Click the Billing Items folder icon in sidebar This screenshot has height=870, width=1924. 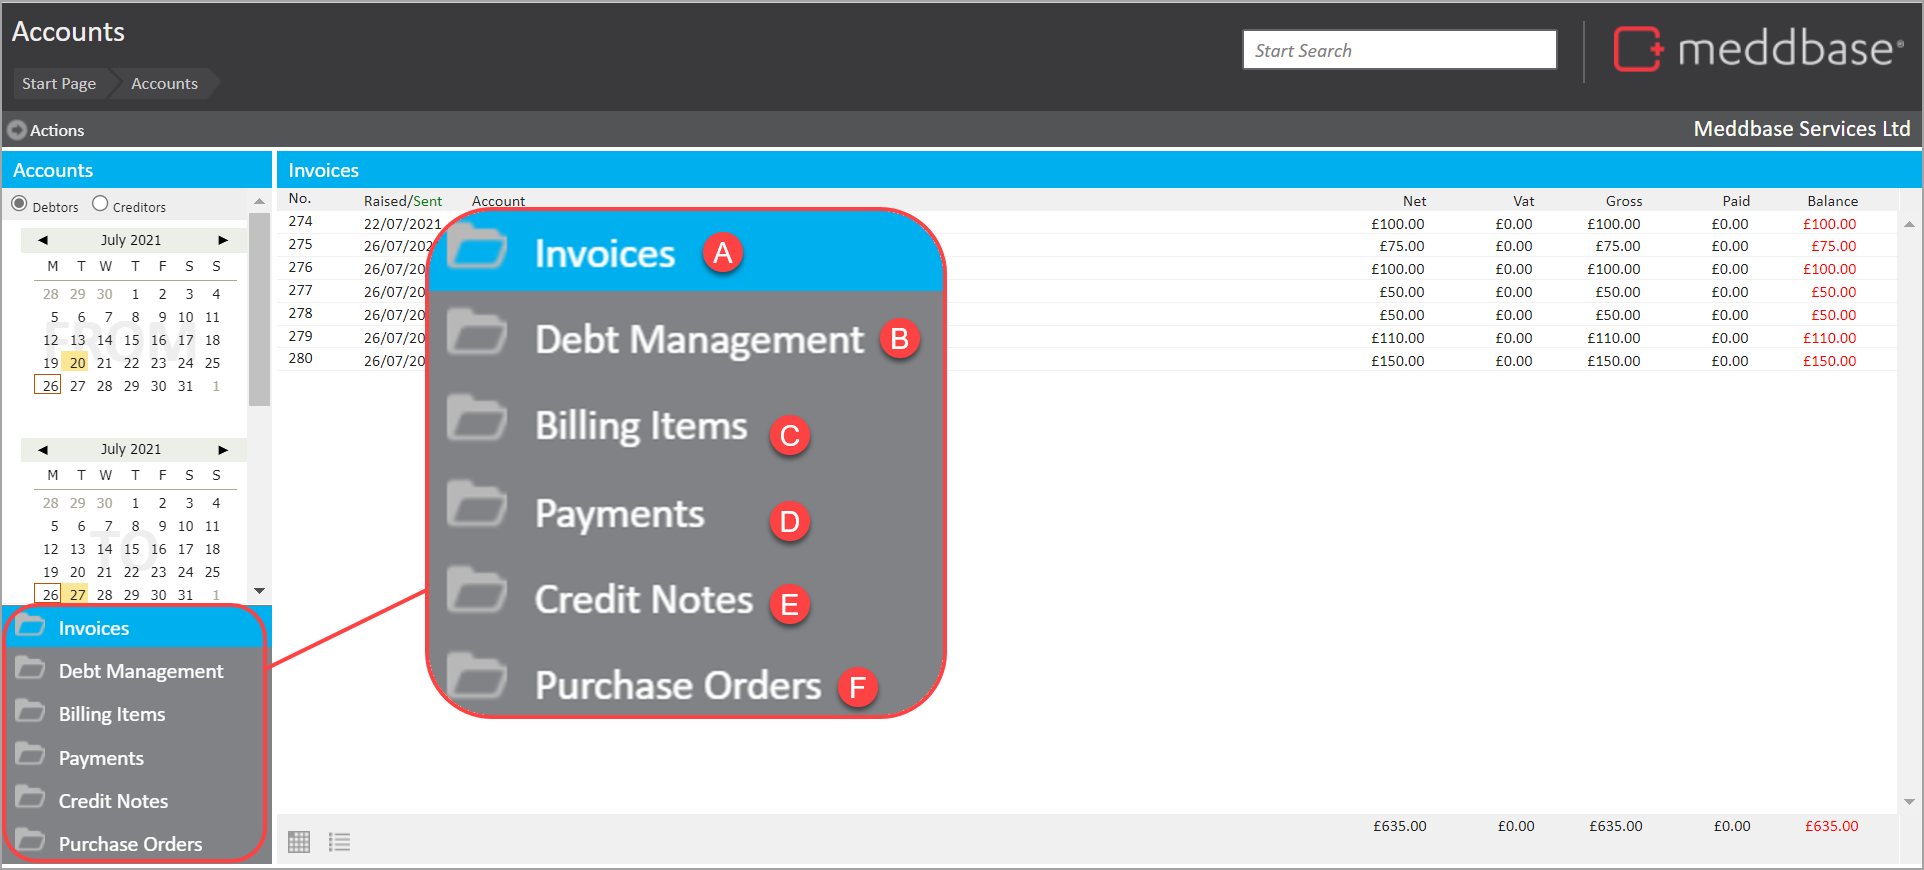pyautogui.click(x=30, y=711)
